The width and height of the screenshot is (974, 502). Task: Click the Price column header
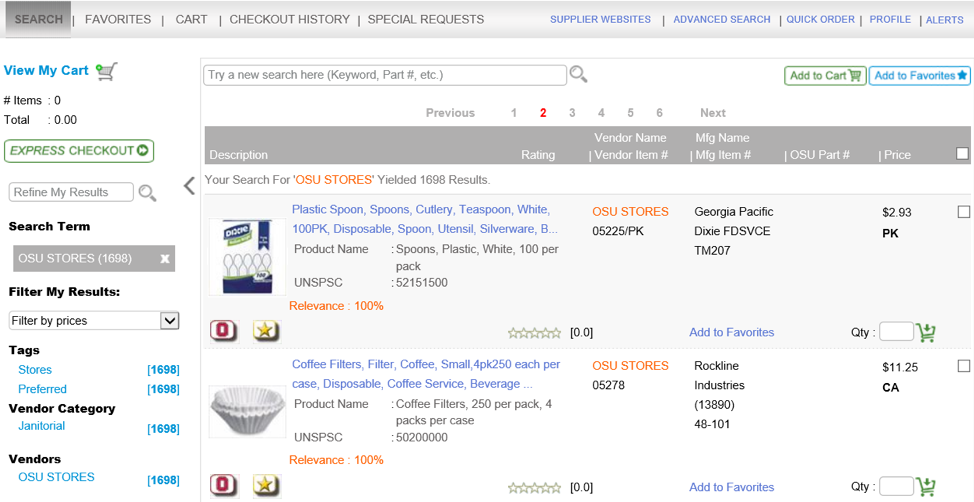(897, 155)
